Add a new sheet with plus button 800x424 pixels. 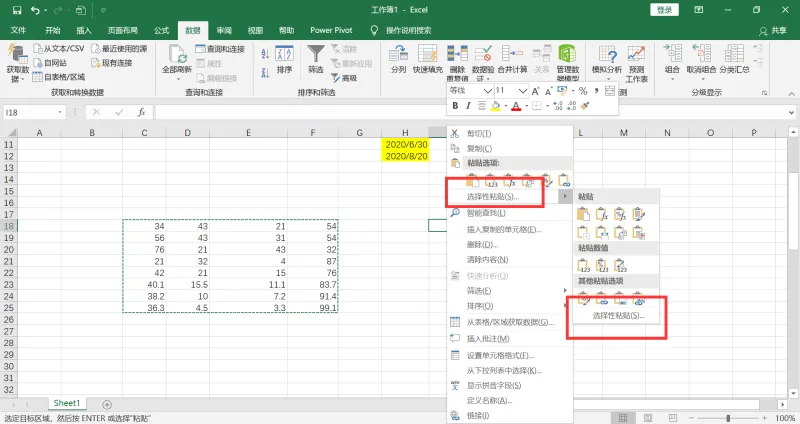click(107, 405)
